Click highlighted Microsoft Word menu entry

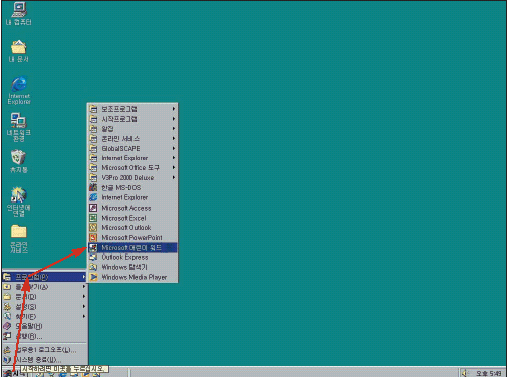pos(133,248)
